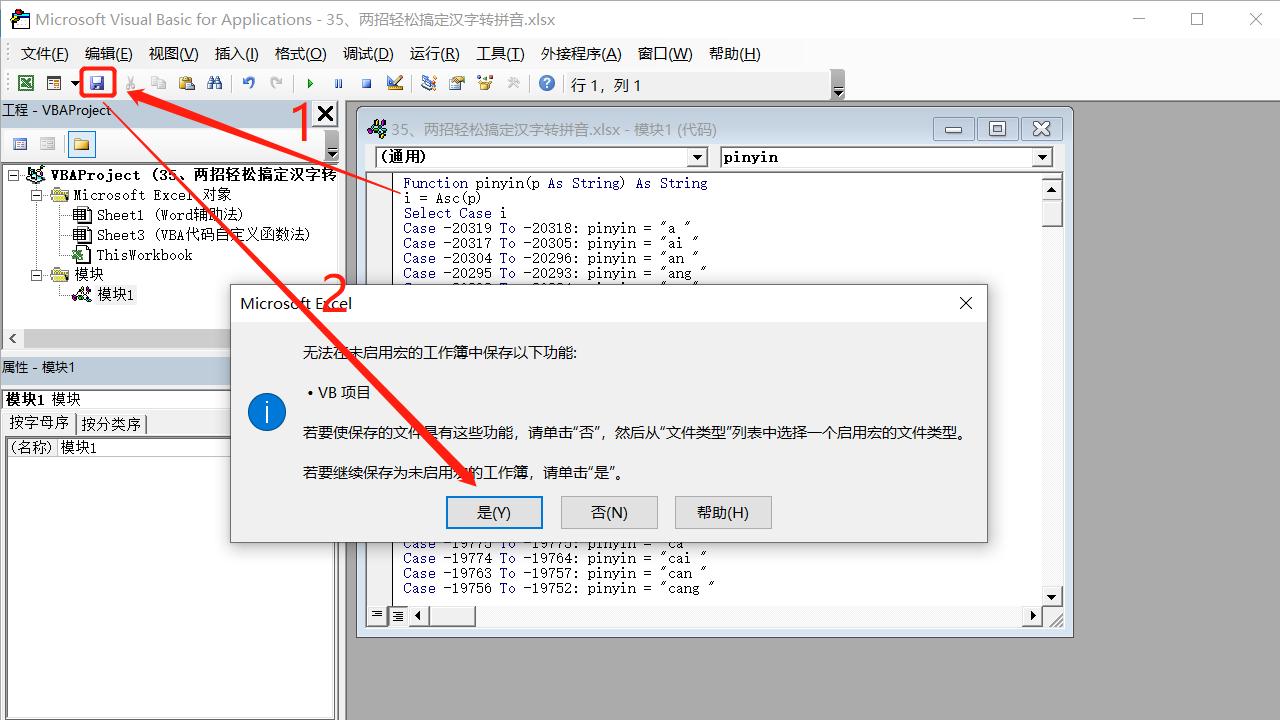Screen dimensions: 1280x720
Task: Switch to 按分类序 properties tab
Action: click(x=111, y=423)
